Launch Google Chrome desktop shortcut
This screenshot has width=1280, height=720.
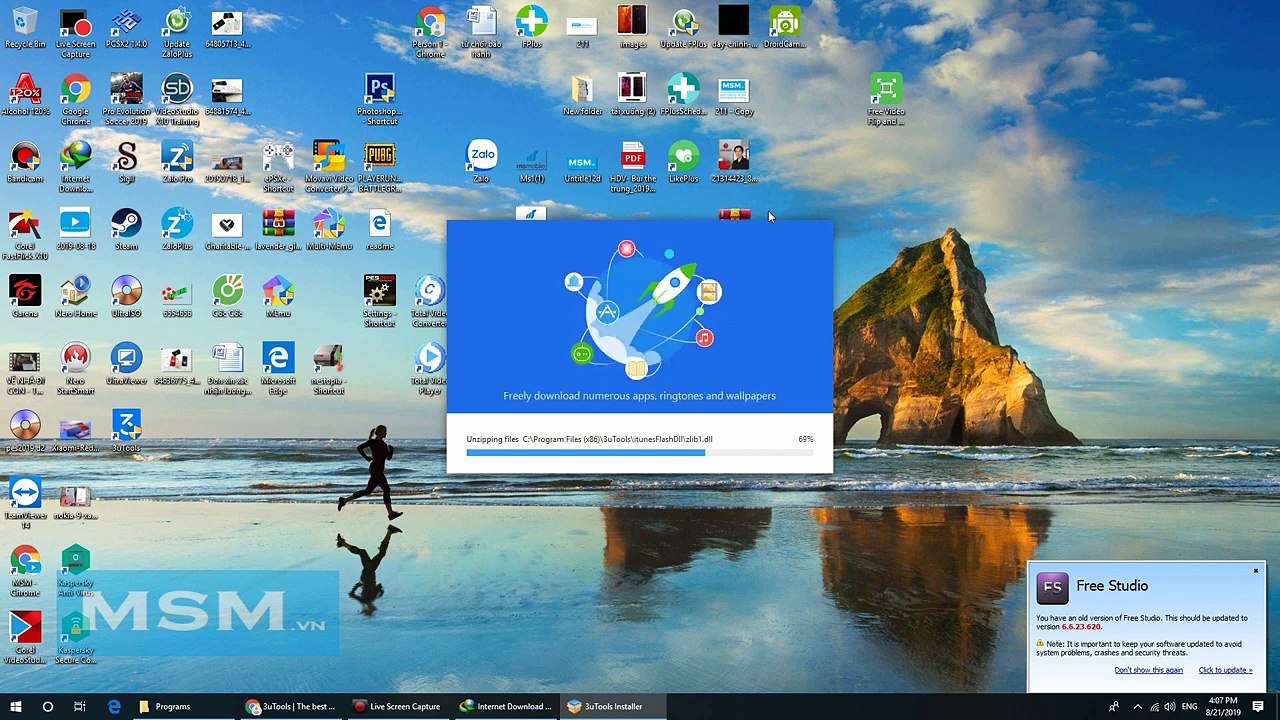tap(75, 100)
